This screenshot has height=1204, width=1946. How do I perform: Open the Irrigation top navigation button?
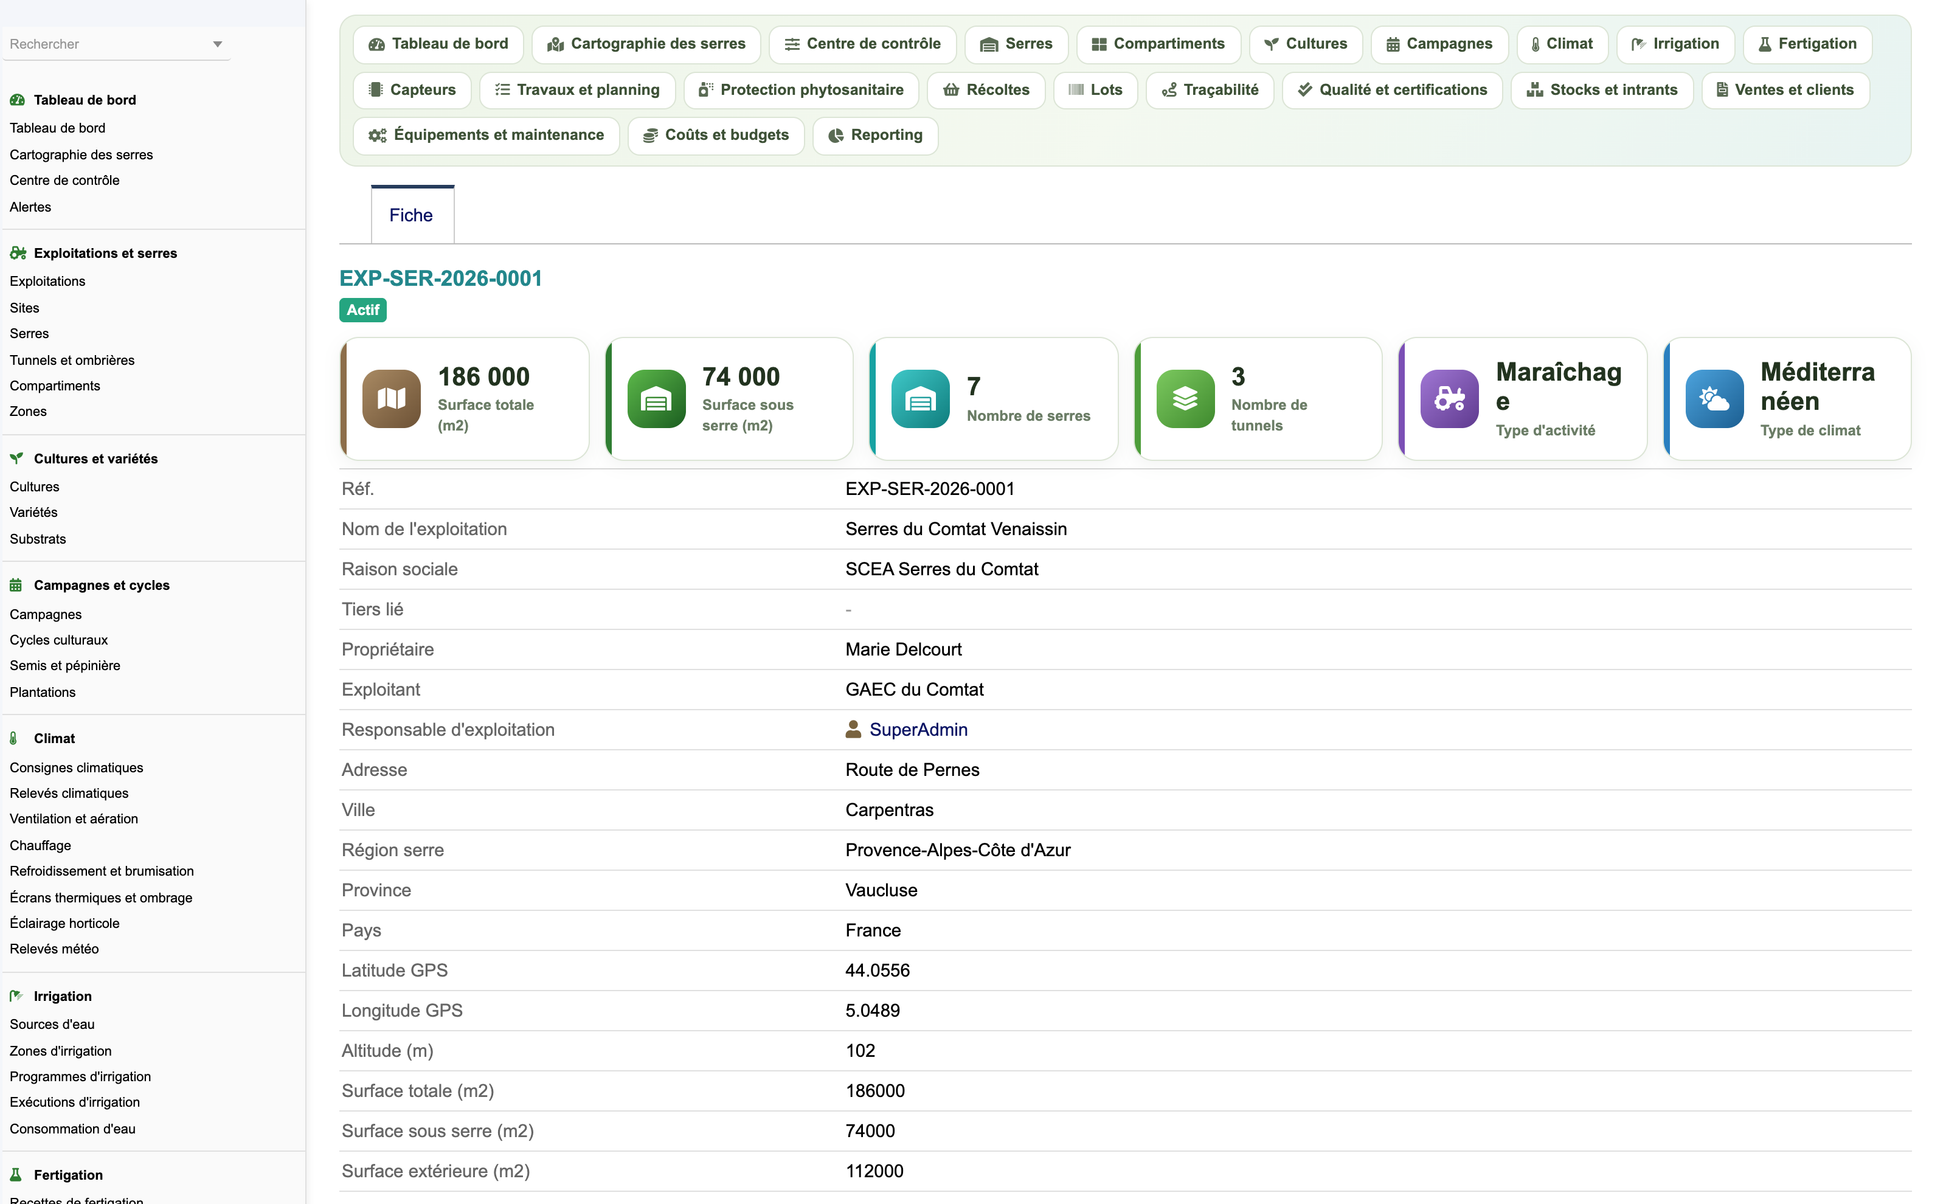tap(1675, 44)
